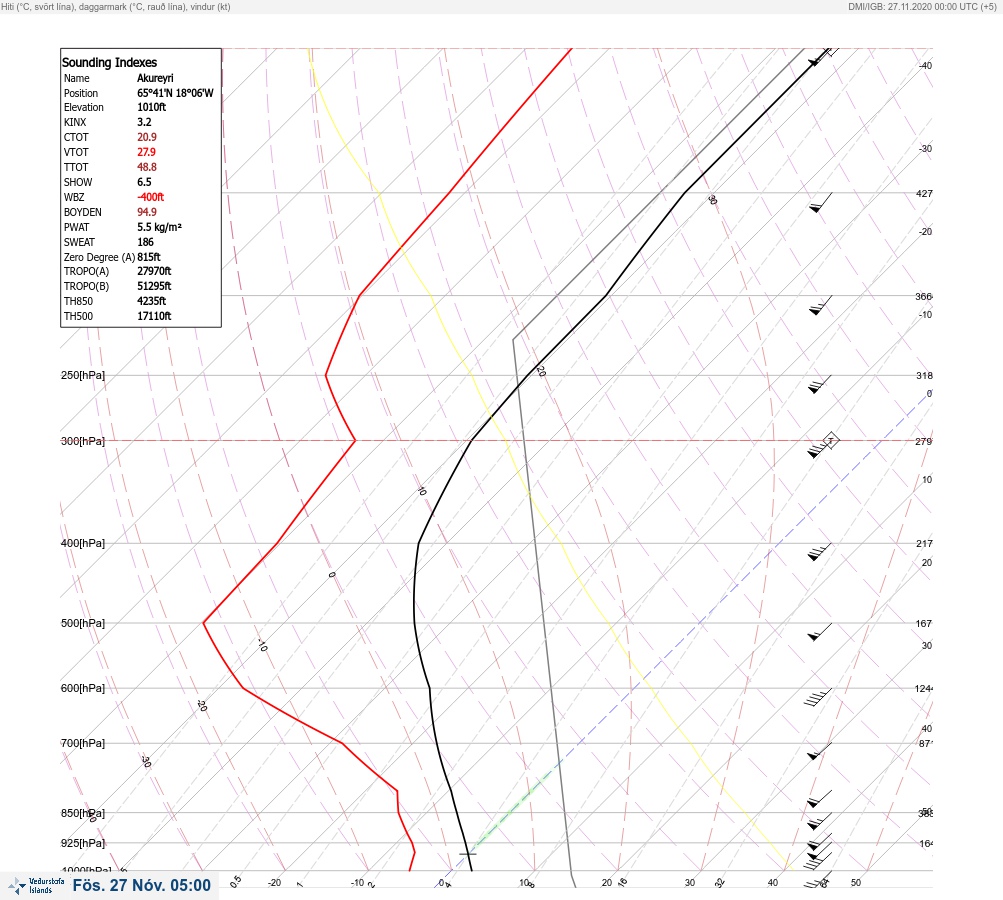The width and height of the screenshot is (1003, 900).
Task: Click the '500[hPa]' pressure label
Action: pyautogui.click(x=83, y=623)
